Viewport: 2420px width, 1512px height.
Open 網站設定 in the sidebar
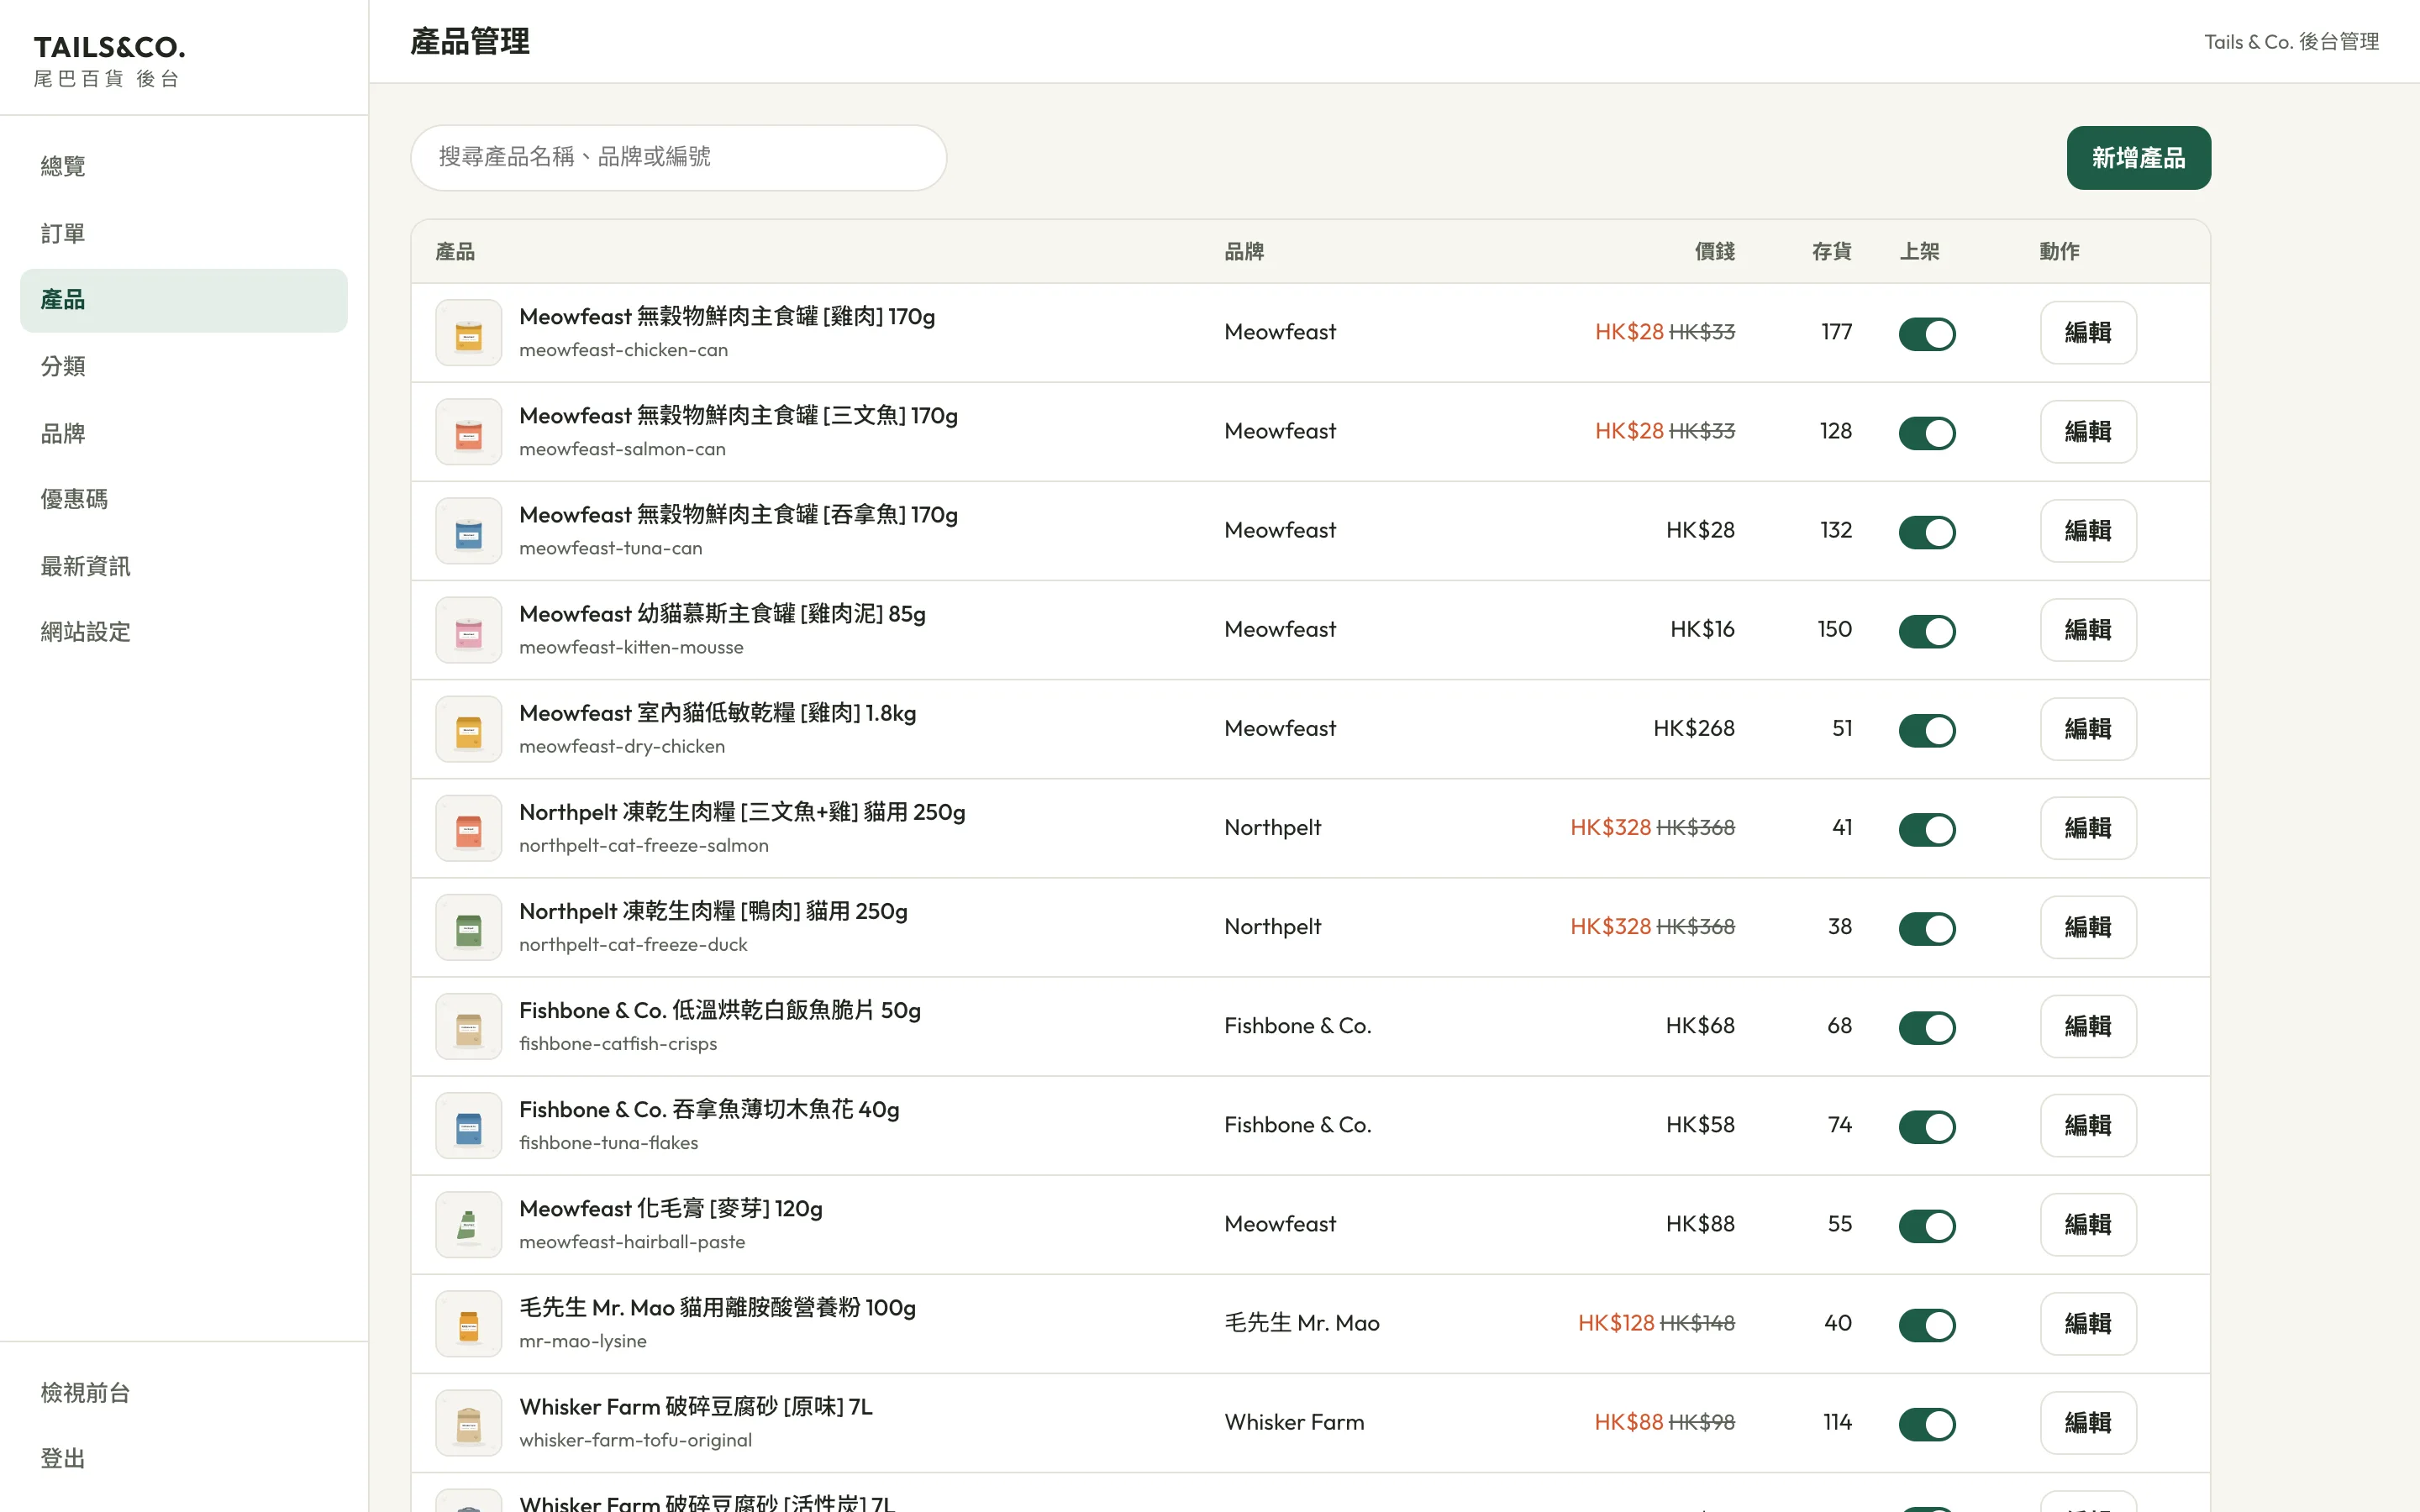184,632
